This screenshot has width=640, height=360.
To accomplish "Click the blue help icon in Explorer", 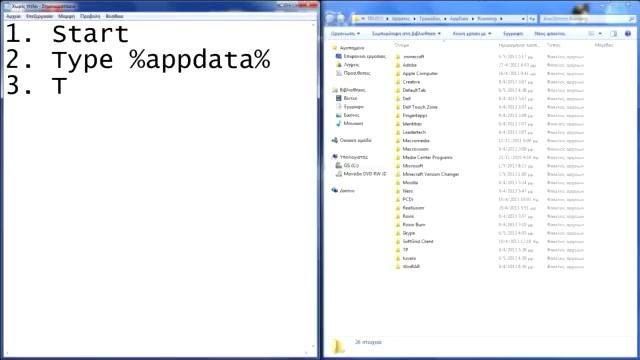I will click(628, 33).
